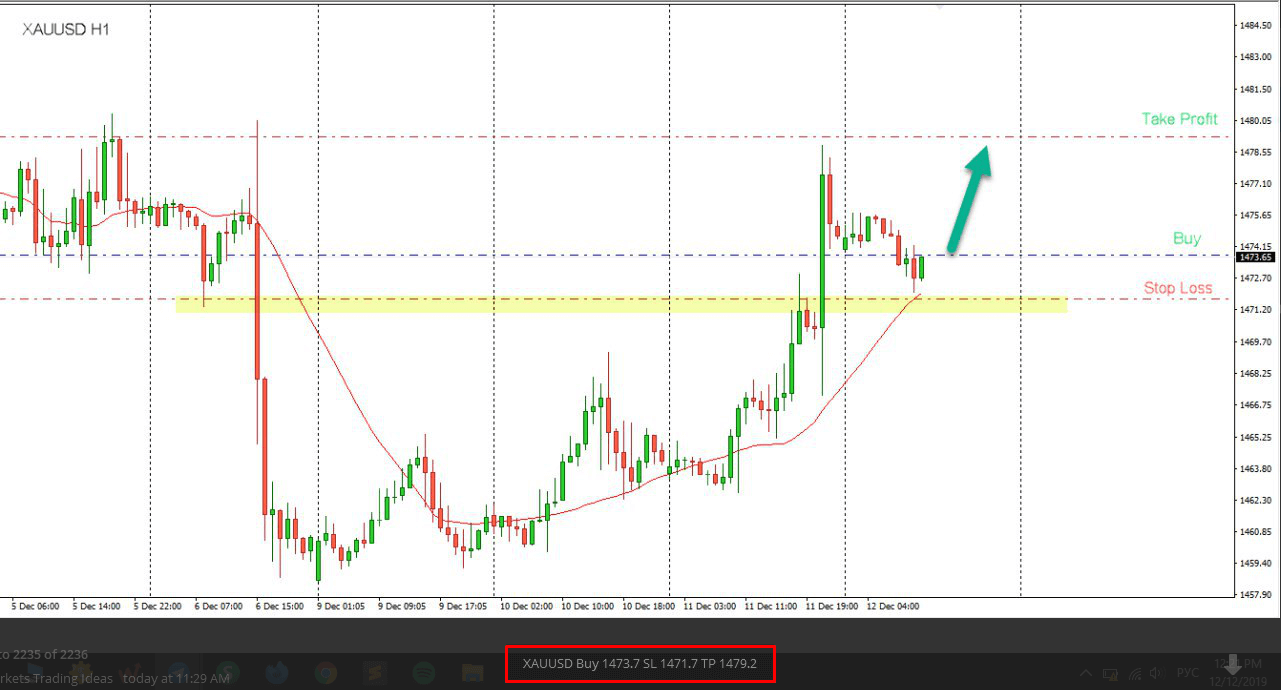Click the XAUUSD H1 chart title
Screen dimensions: 1281x690
point(66,30)
